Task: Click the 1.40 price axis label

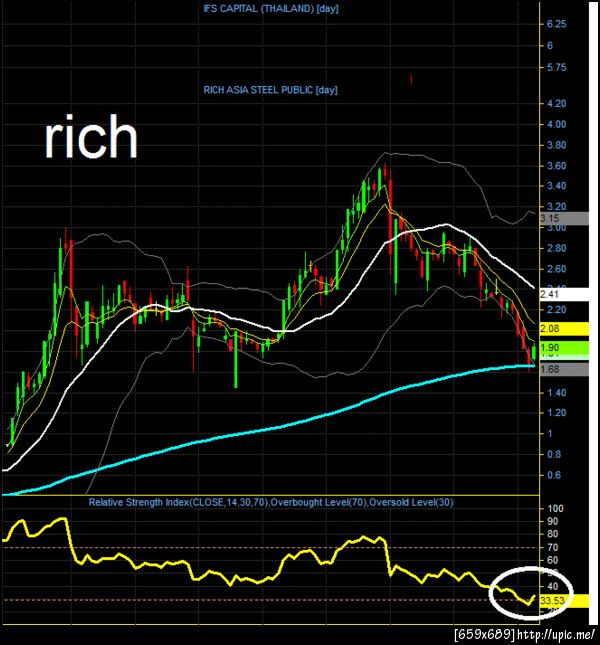Action: point(556,393)
